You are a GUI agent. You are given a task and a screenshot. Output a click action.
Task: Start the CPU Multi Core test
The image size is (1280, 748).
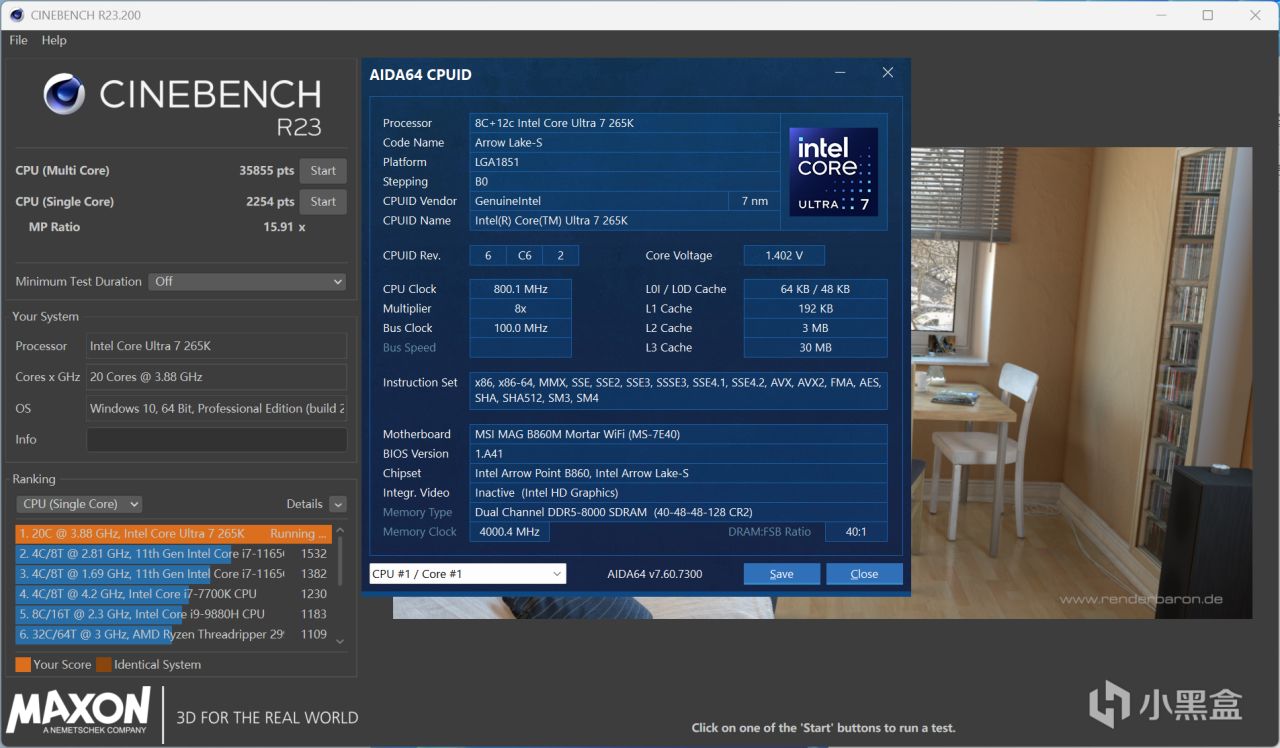click(x=323, y=171)
